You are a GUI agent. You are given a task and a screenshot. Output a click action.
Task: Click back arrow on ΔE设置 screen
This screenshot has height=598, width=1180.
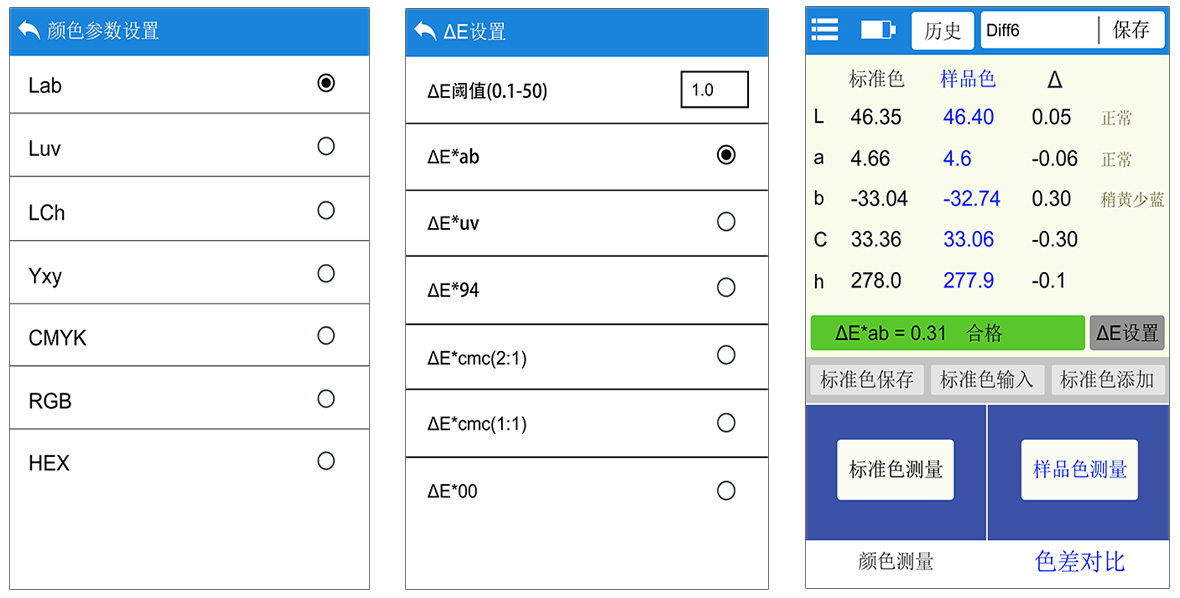(424, 32)
